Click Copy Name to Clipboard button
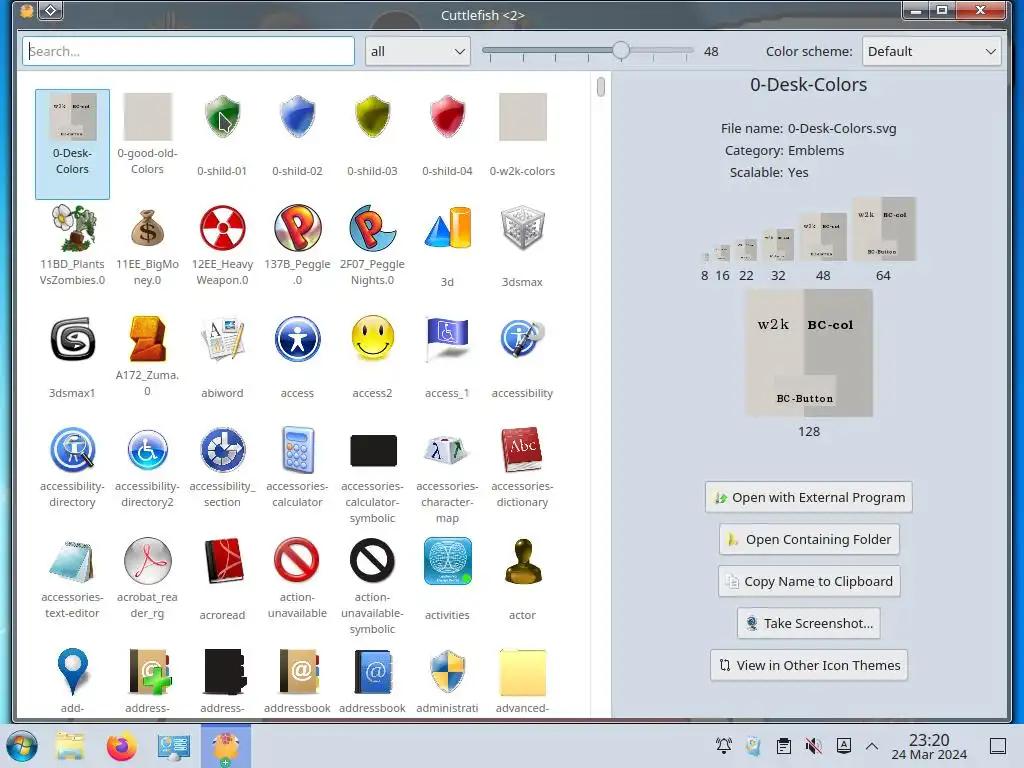The height and width of the screenshot is (768, 1024). tap(809, 581)
